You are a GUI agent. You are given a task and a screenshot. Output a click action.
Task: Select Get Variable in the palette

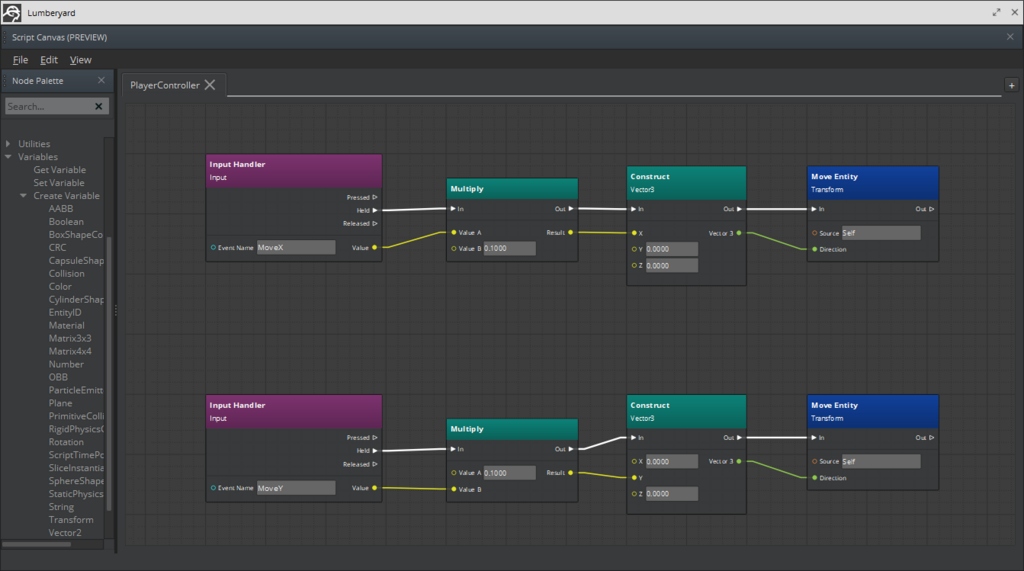[x=59, y=170]
